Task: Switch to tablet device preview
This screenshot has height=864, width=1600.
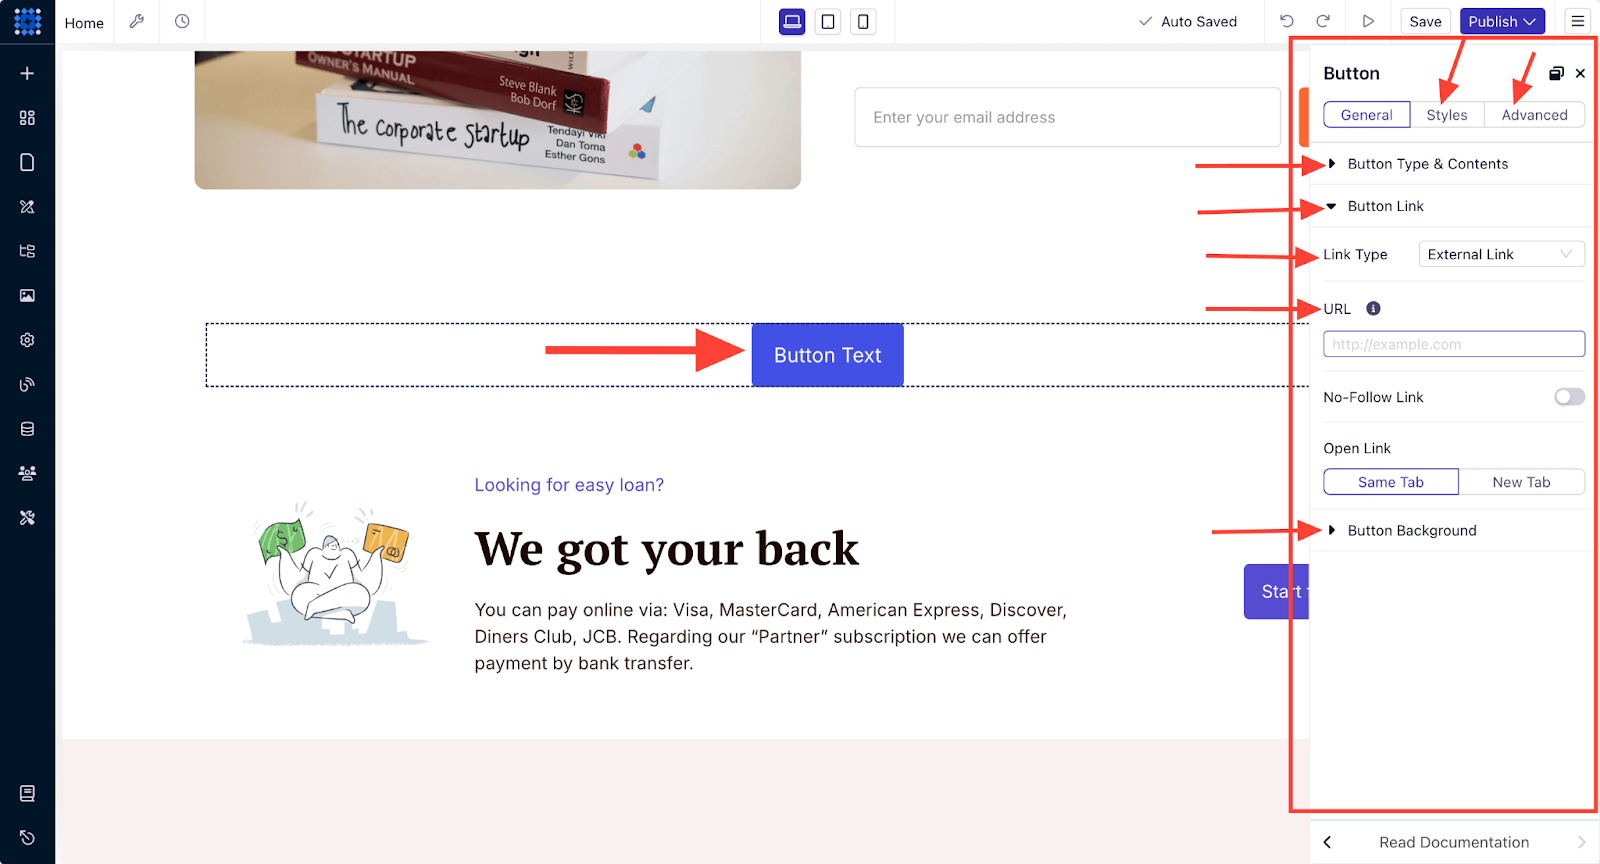Action: pos(828,21)
